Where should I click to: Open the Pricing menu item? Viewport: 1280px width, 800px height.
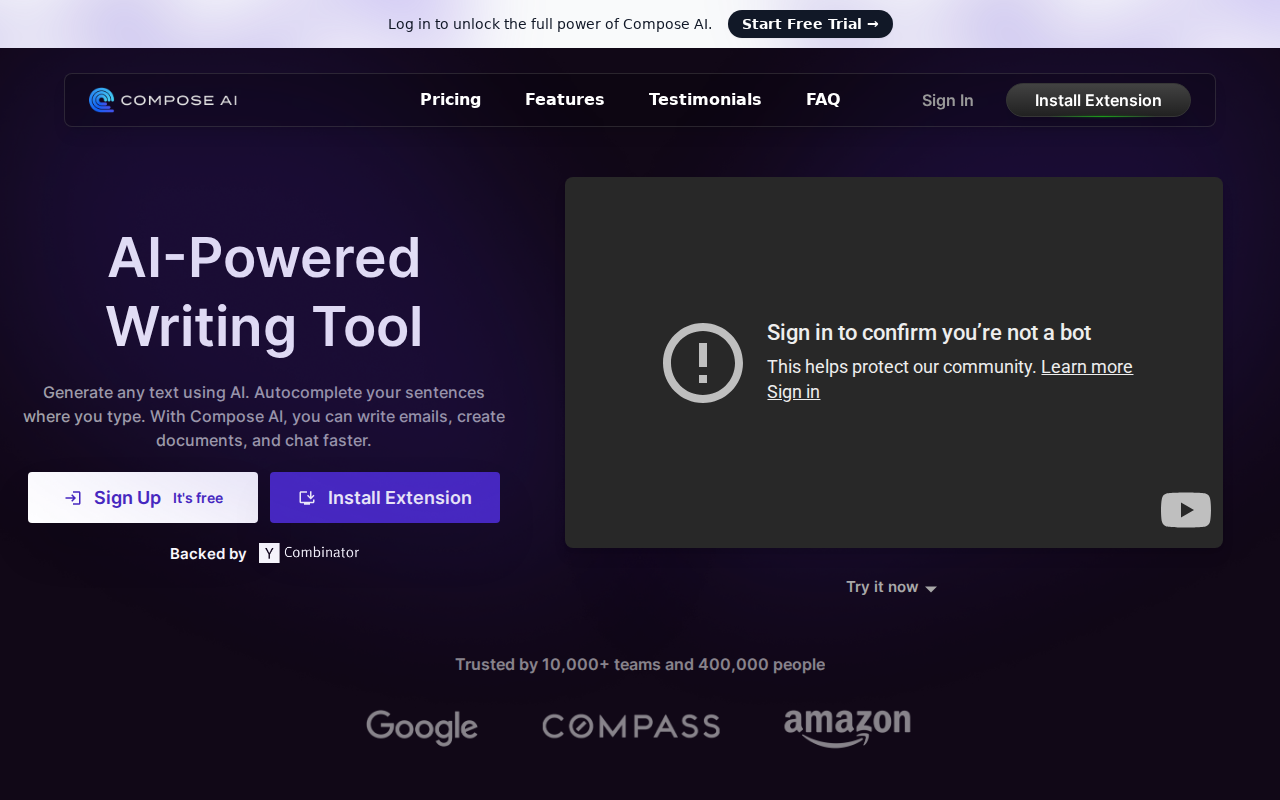(x=450, y=99)
